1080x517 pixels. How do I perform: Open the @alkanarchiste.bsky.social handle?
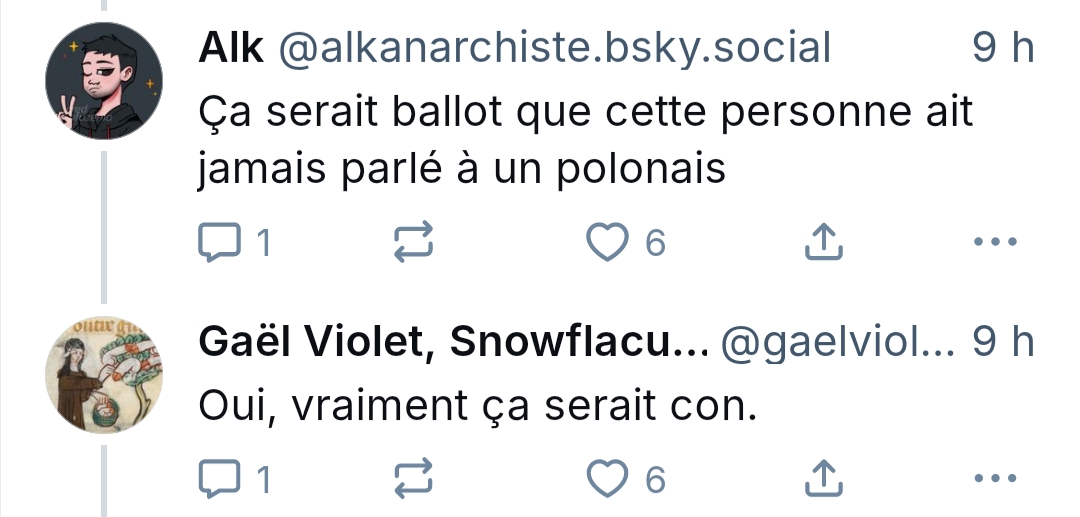(x=552, y=48)
